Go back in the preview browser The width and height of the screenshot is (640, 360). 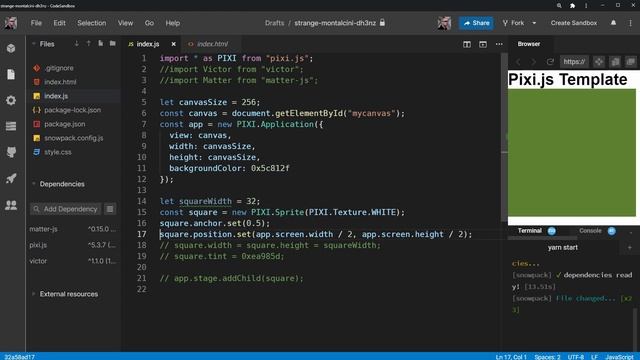click(518, 62)
